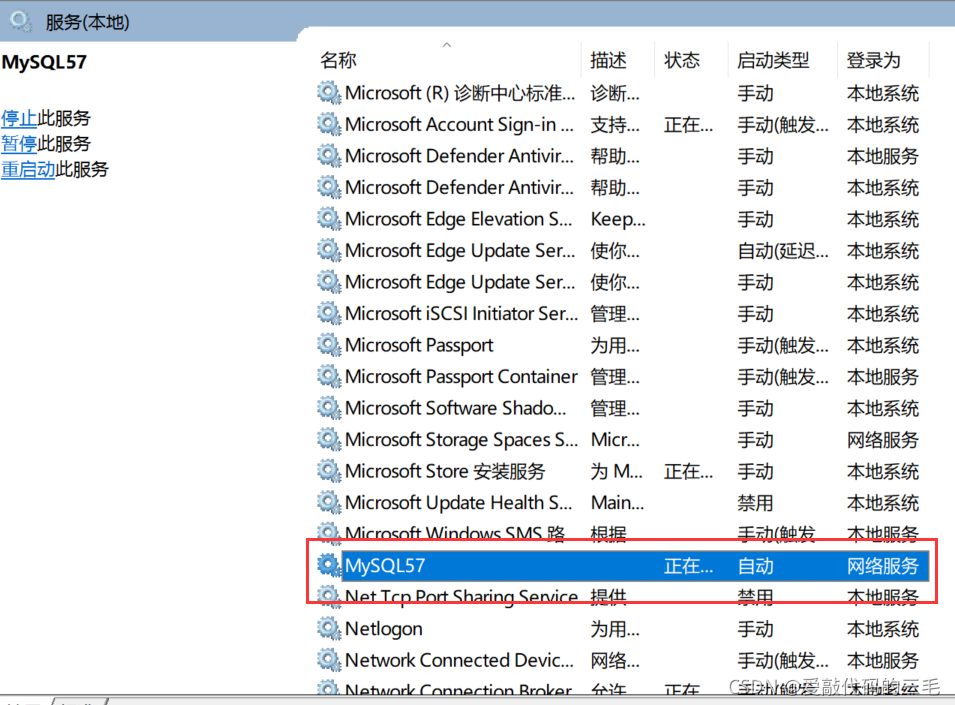955x705 pixels.
Task: Click gear icon of Microsoft Storage Spaces service
Action: point(329,440)
